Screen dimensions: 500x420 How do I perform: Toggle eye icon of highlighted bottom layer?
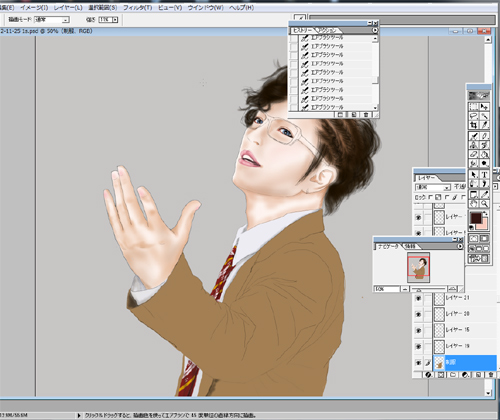coord(418,363)
